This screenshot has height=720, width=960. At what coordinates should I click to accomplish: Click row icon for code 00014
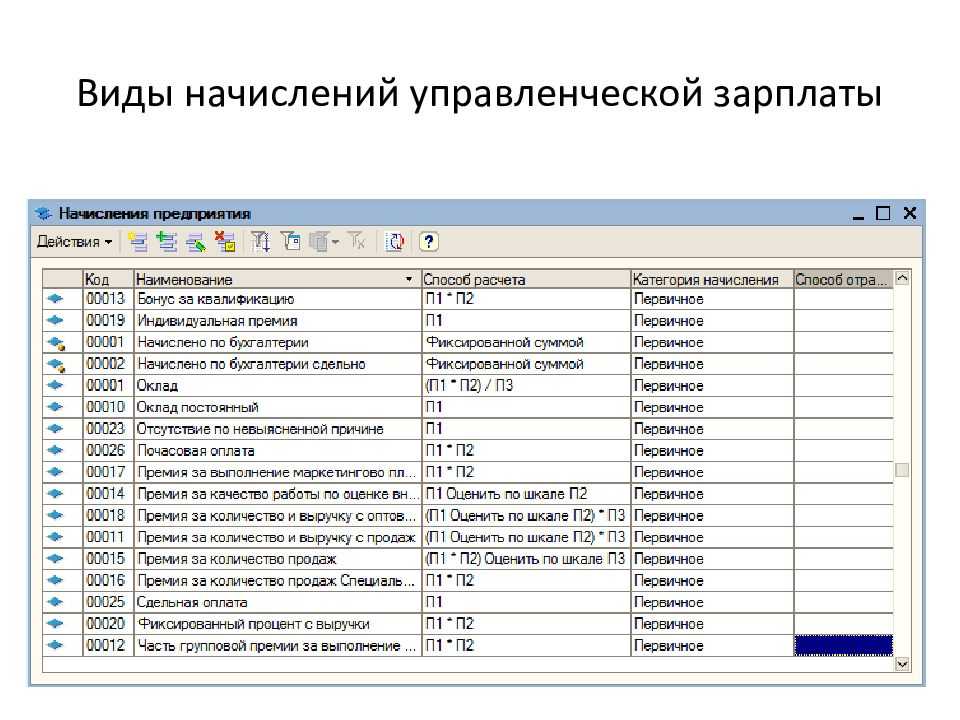tap(56, 493)
